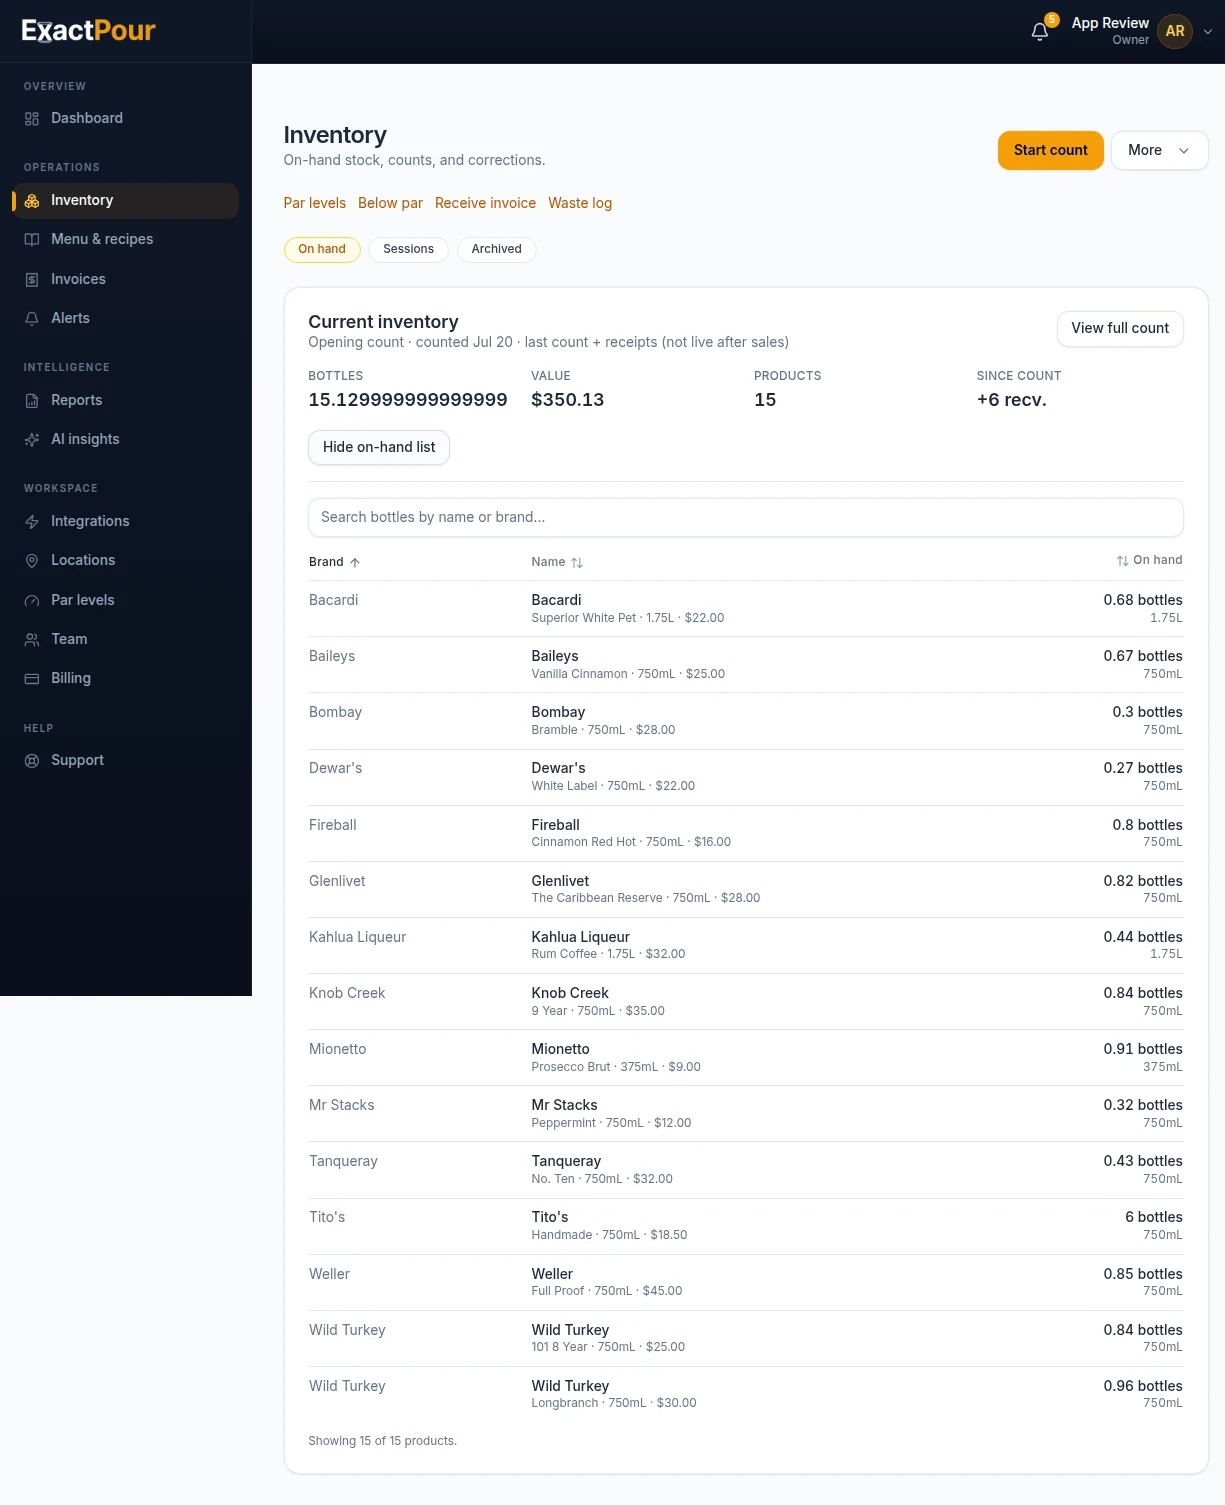Expand the More dropdown
The image size is (1225, 1505).
[1159, 151]
